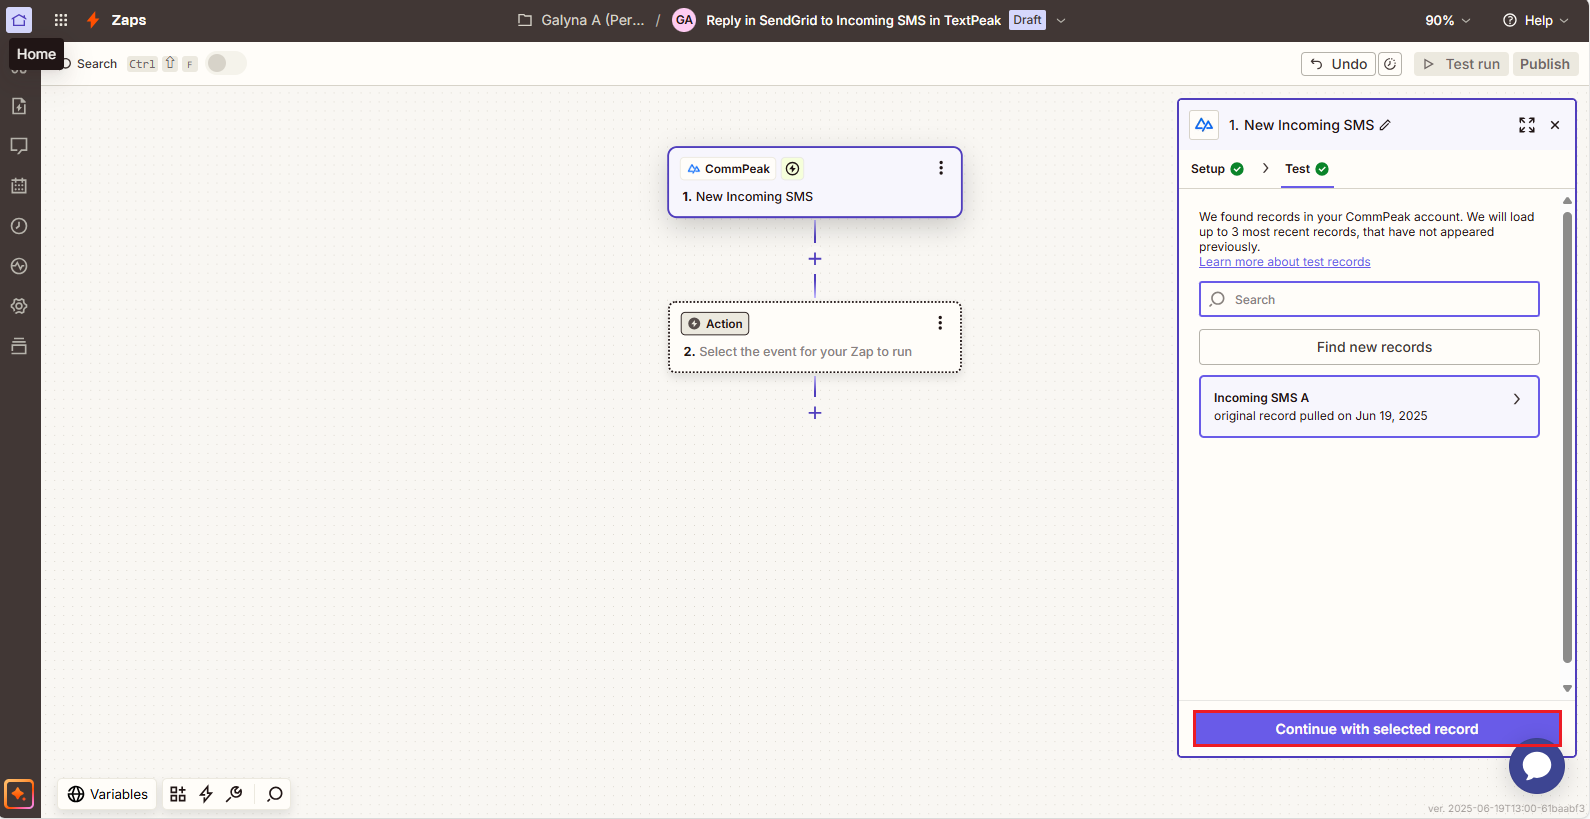The width and height of the screenshot is (1590, 819).
Task: Open the Galyna A folder breadcrumb
Action: (x=581, y=20)
